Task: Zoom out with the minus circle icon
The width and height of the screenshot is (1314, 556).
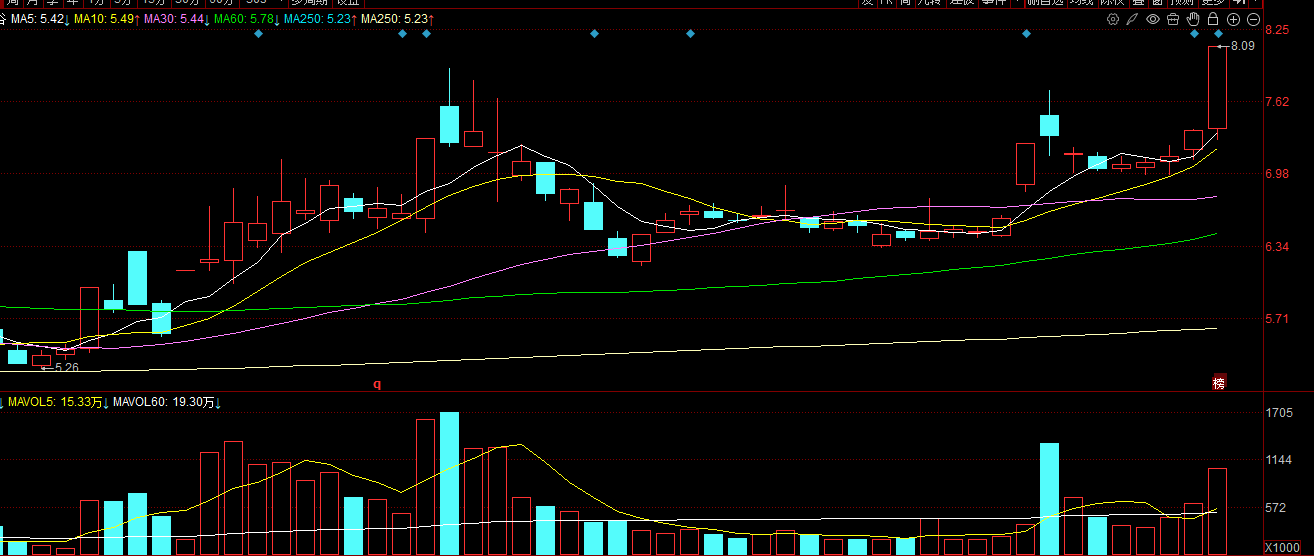Action: (1253, 19)
